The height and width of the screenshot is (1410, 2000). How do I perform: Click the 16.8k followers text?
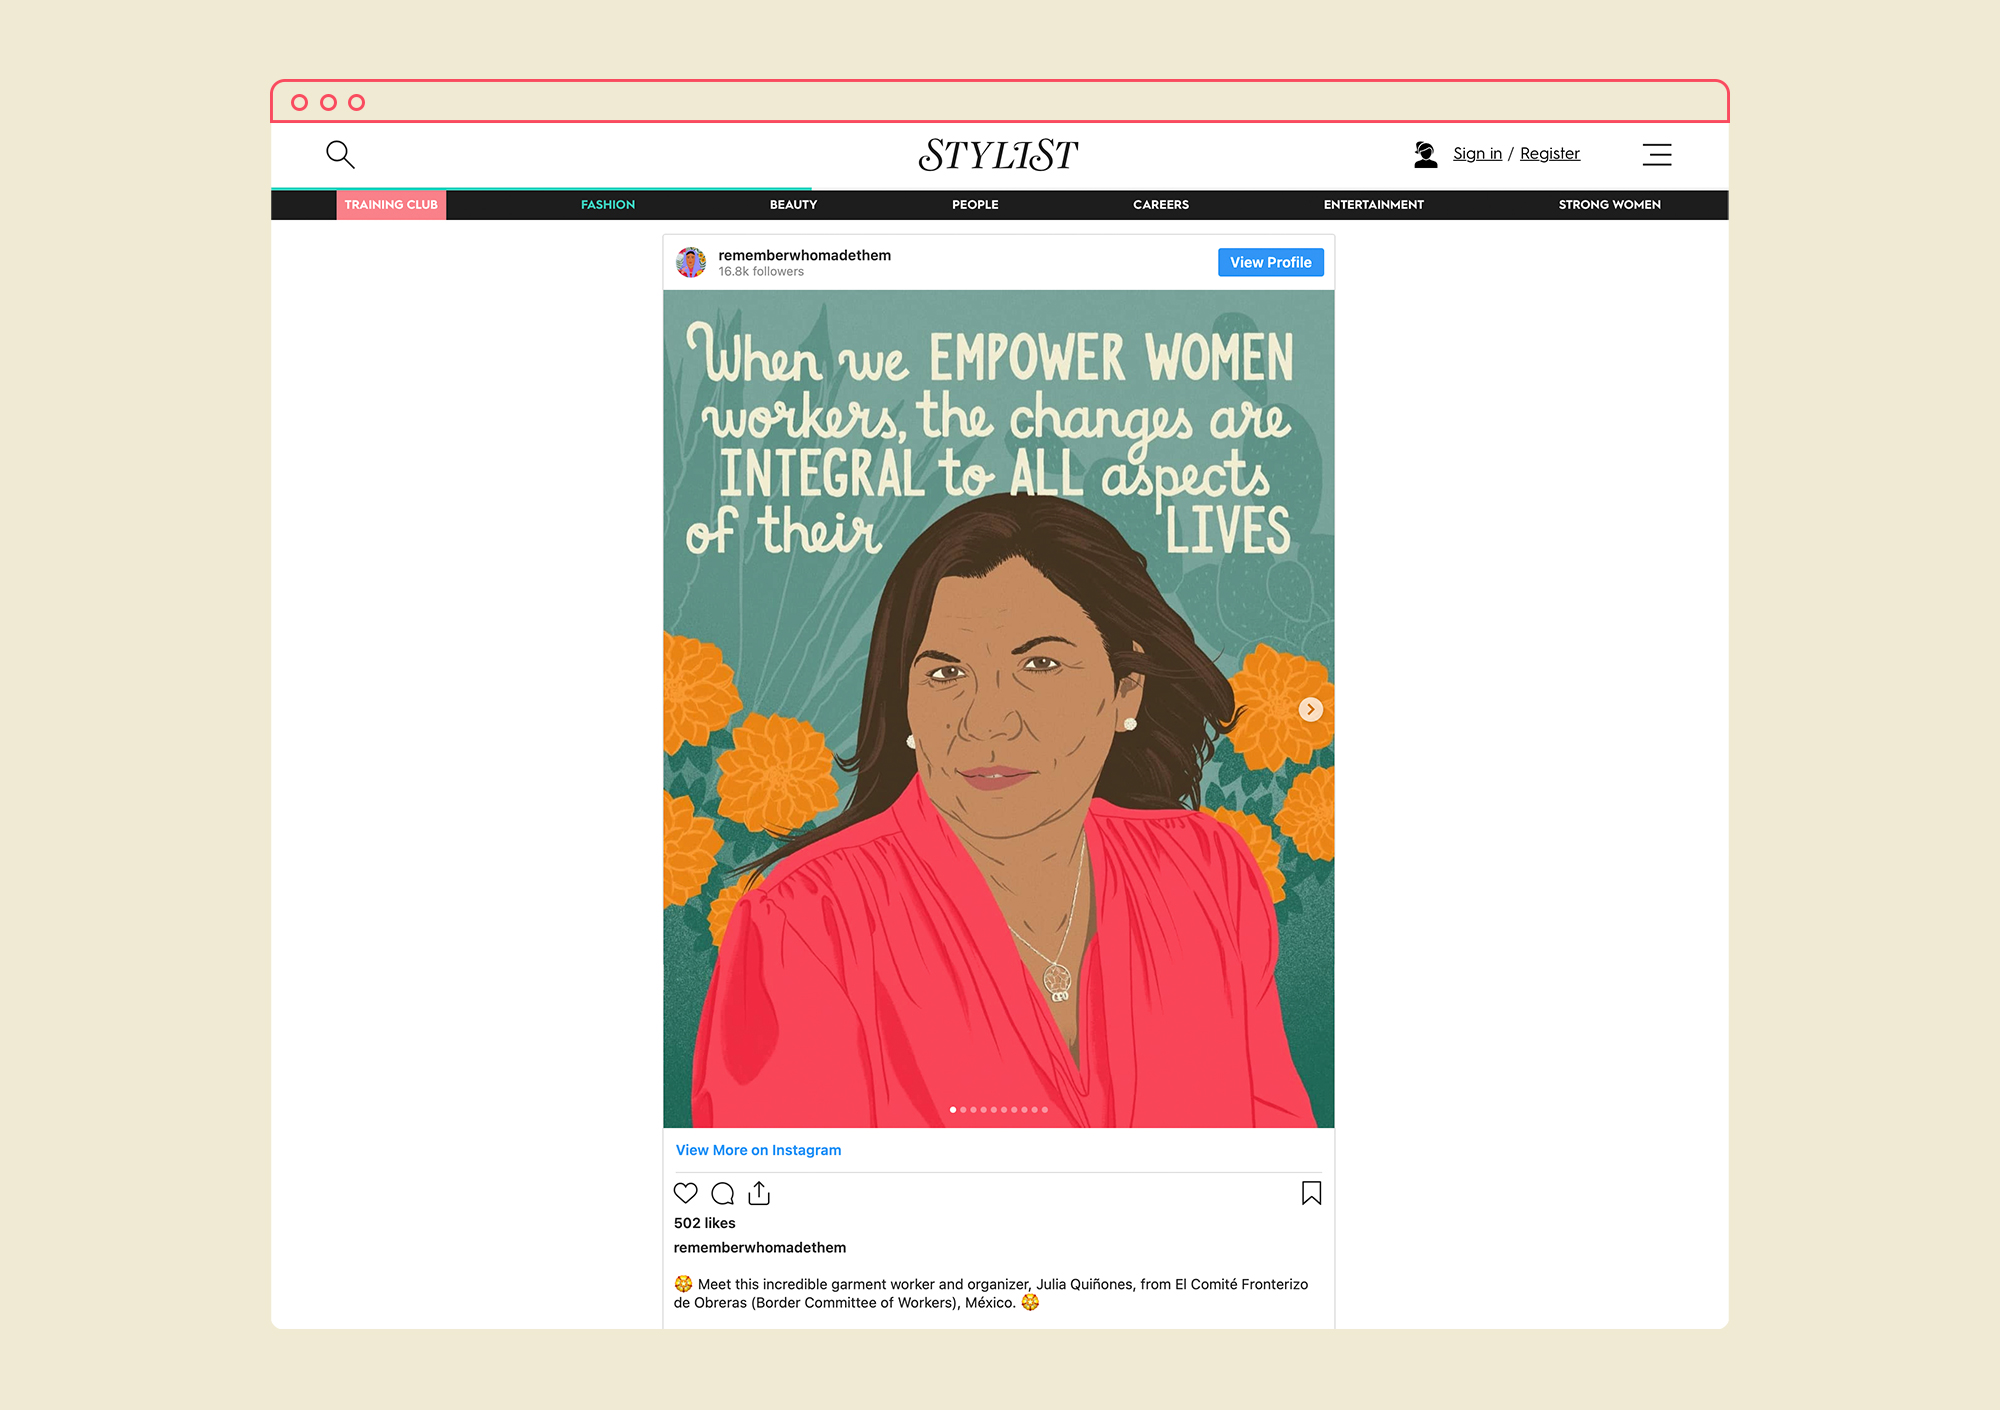coord(761,272)
